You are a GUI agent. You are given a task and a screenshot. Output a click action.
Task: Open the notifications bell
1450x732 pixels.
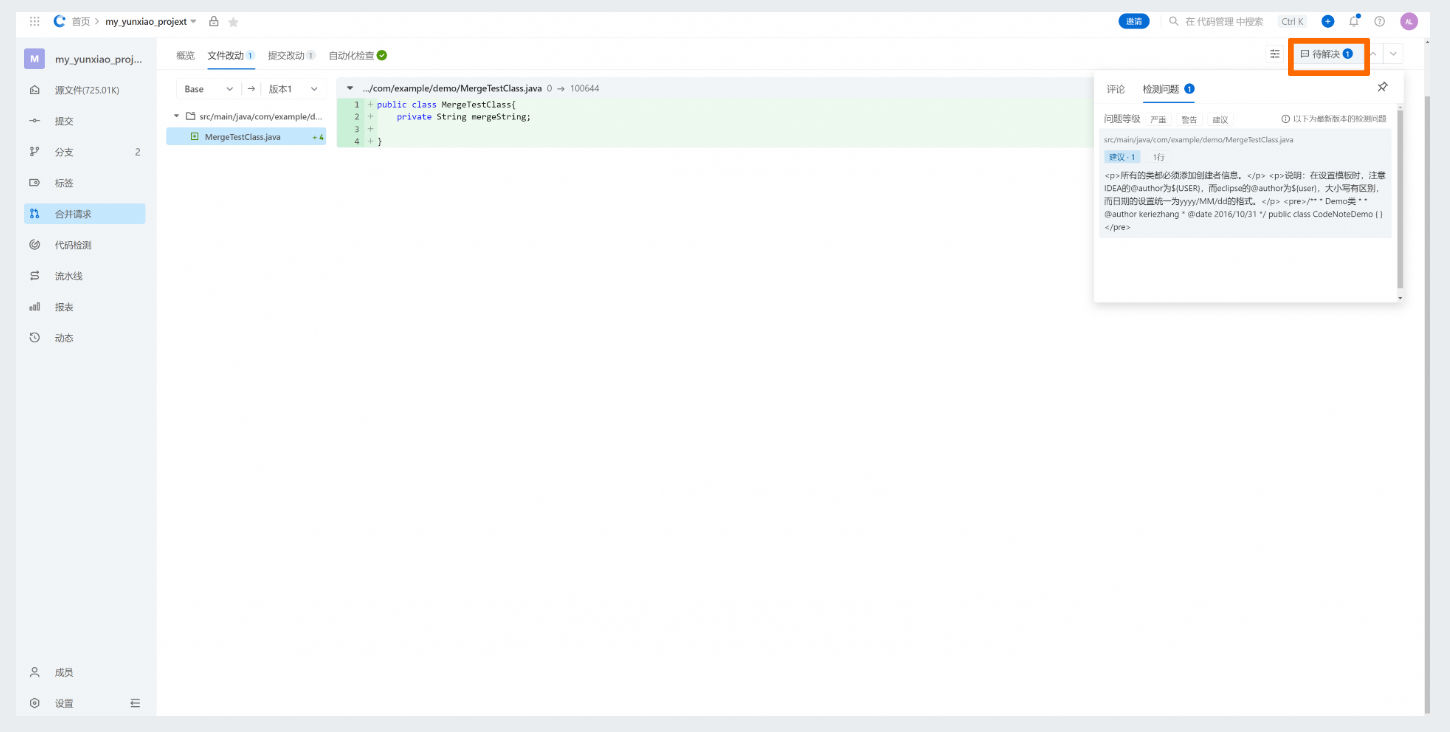pos(1354,21)
